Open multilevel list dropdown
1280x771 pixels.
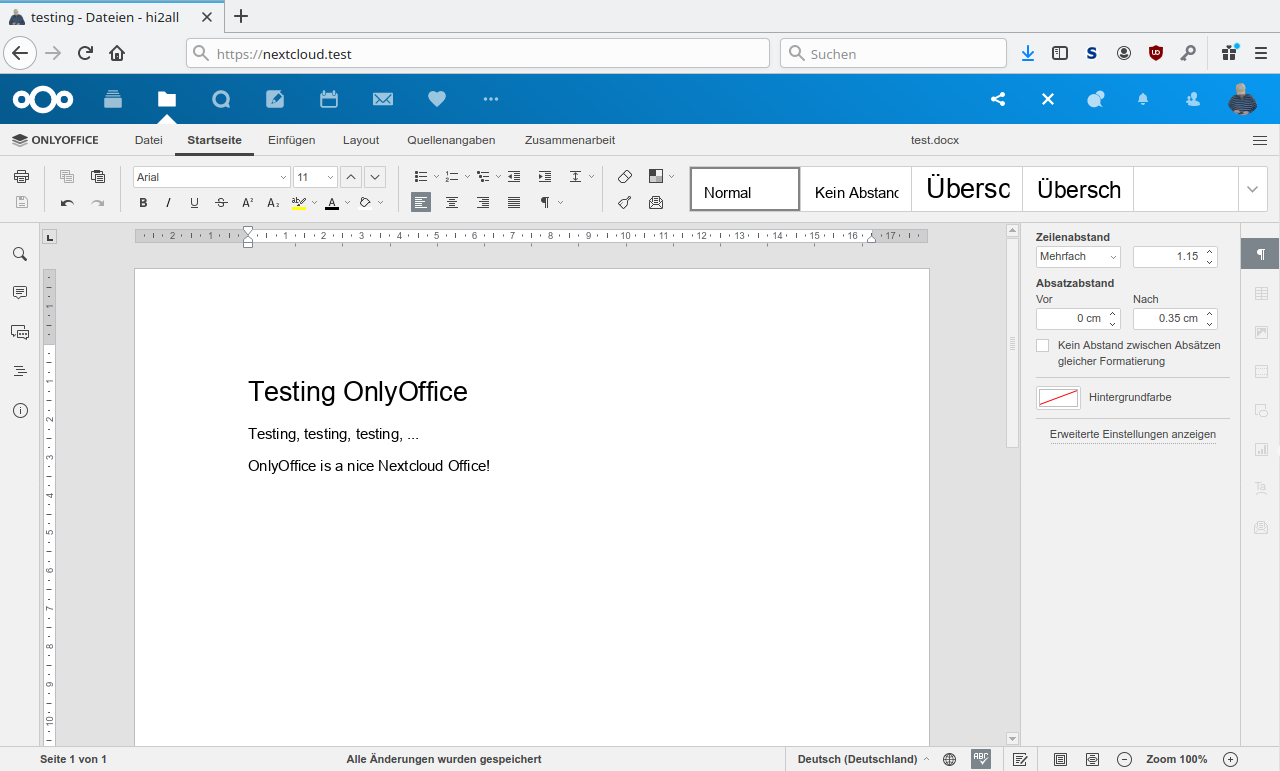click(498, 177)
